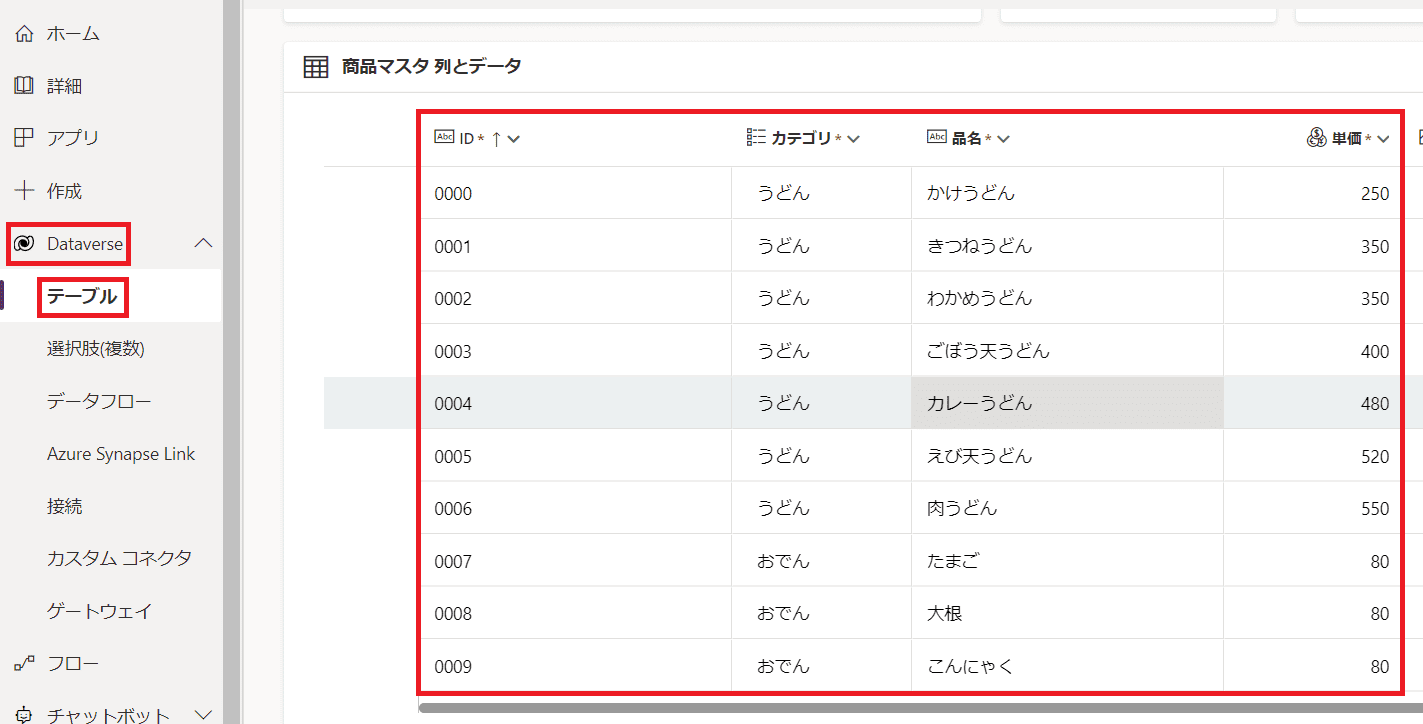
Task: Click the カテゴリ column header label
Action: point(801,139)
